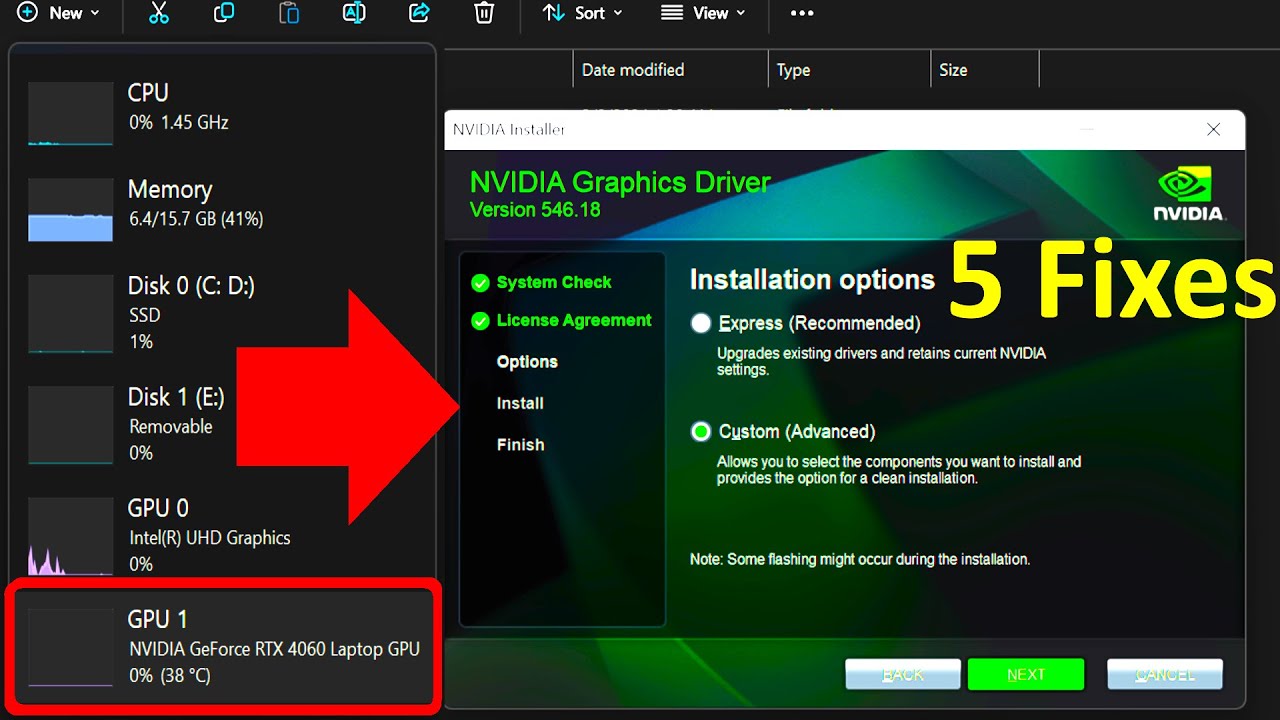Select GPU 1 NVIDIA GeForce RTX 4060 entry
1280x720 pixels.
(x=224, y=647)
